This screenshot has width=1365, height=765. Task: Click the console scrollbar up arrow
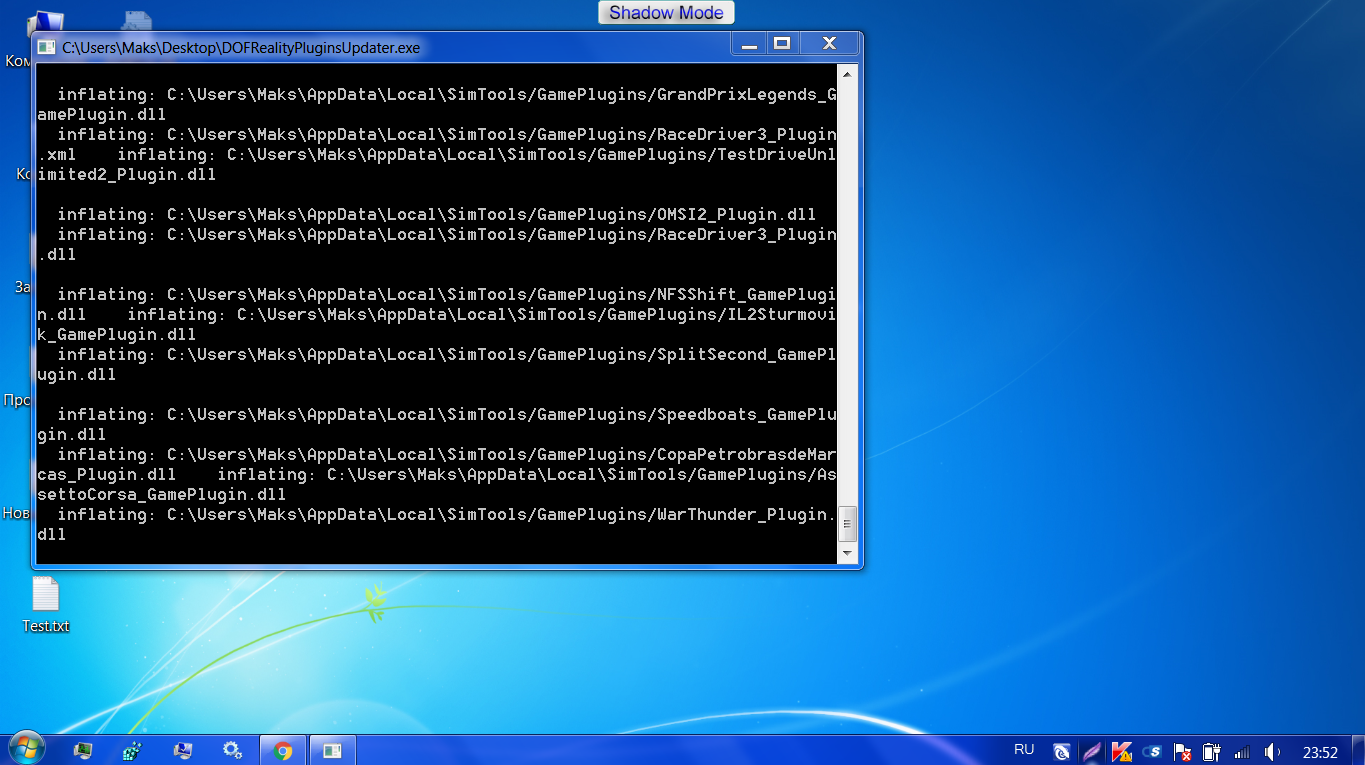(847, 73)
